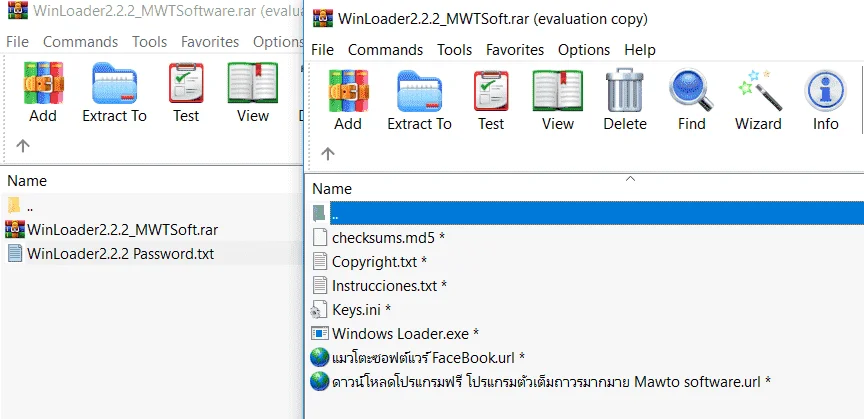Click sort arrow above the file list
Image resolution: width=864 pixels, height=419 pixels.
[x=630, y=178]
